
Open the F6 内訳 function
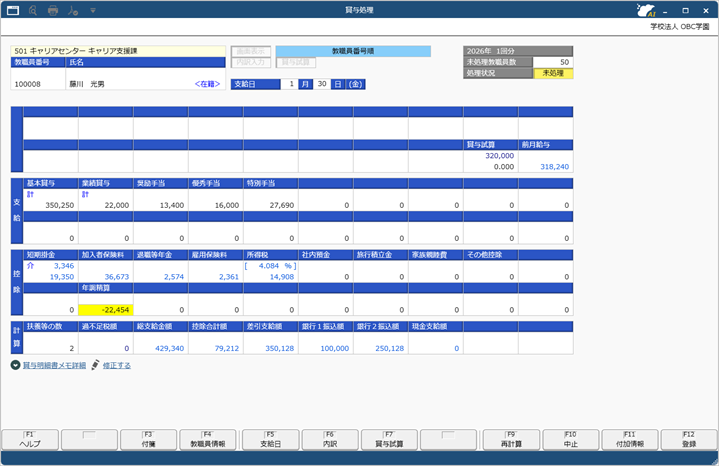click(x=329, y=438)
